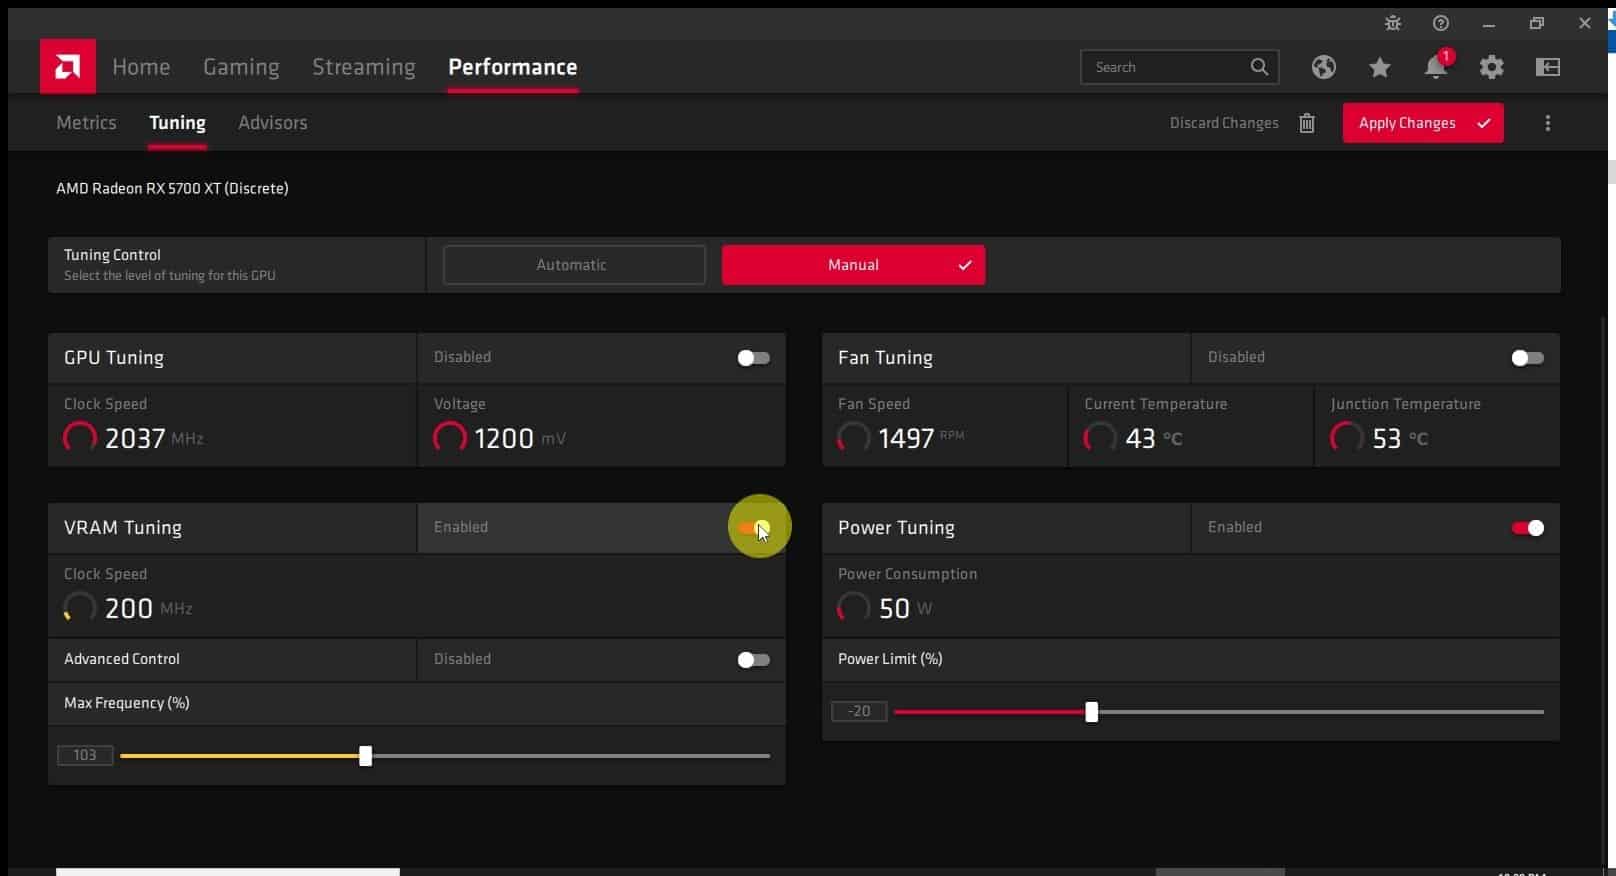Image resolution: width=1616 pixels, height=876 pixels.
Task: Click the GPU clock speed 2037 MHz value
Action: click(x=154, y=438)
